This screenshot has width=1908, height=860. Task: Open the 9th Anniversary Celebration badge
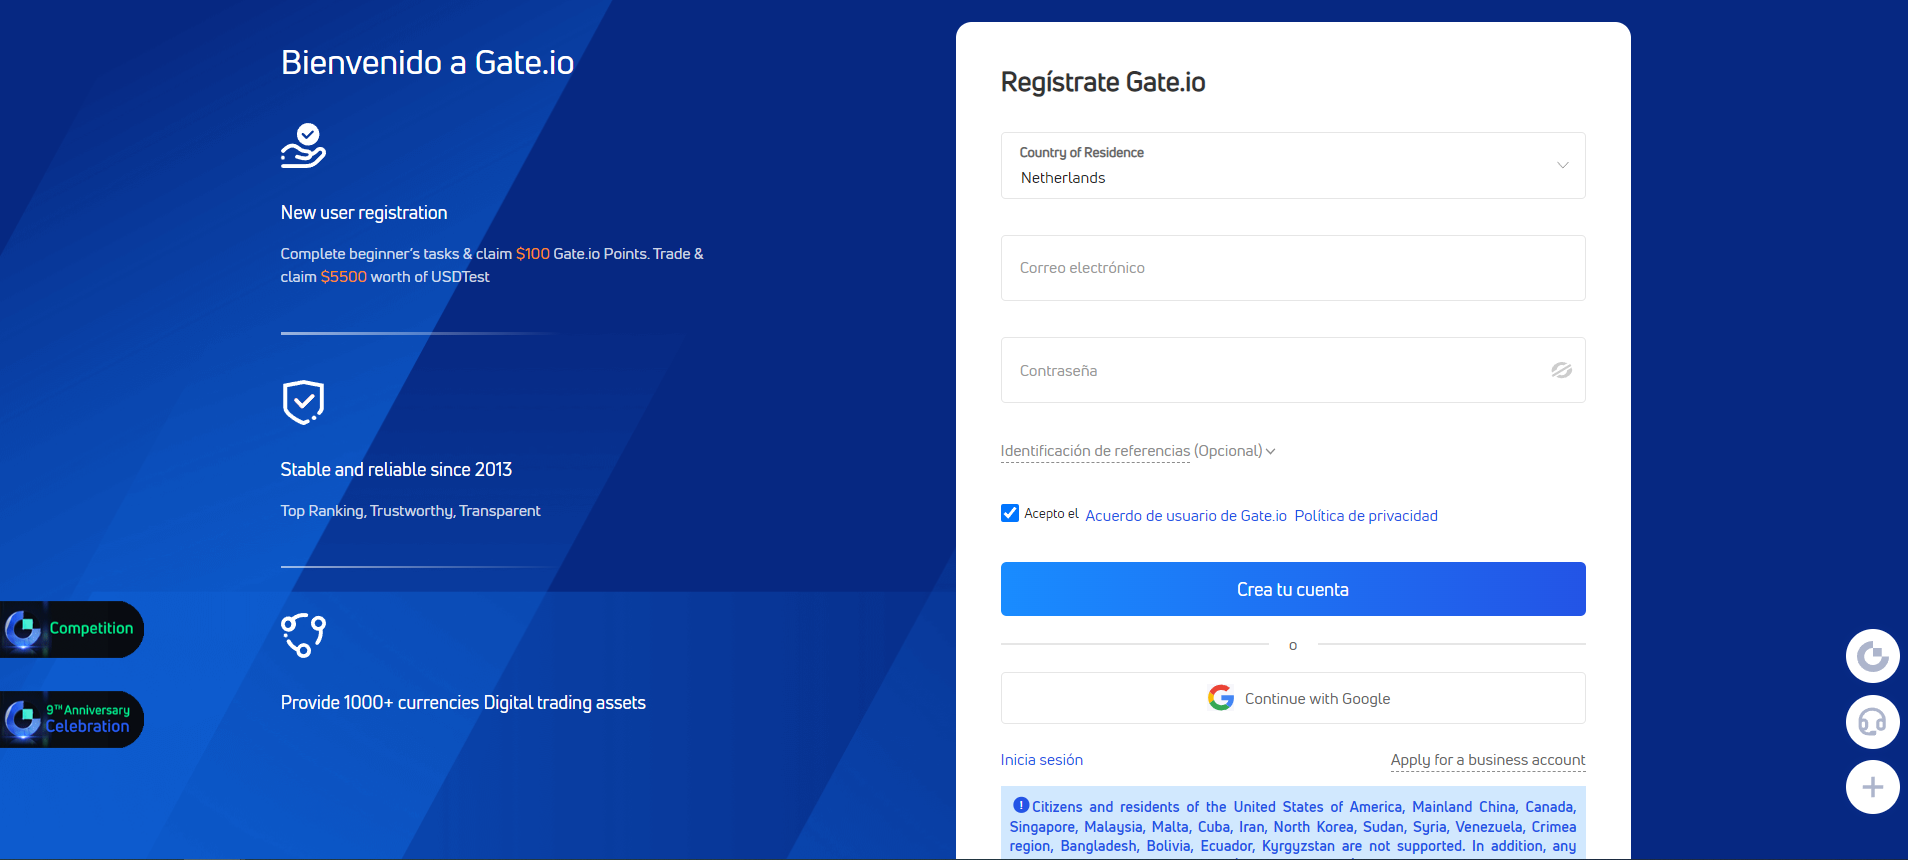[71, 719]
